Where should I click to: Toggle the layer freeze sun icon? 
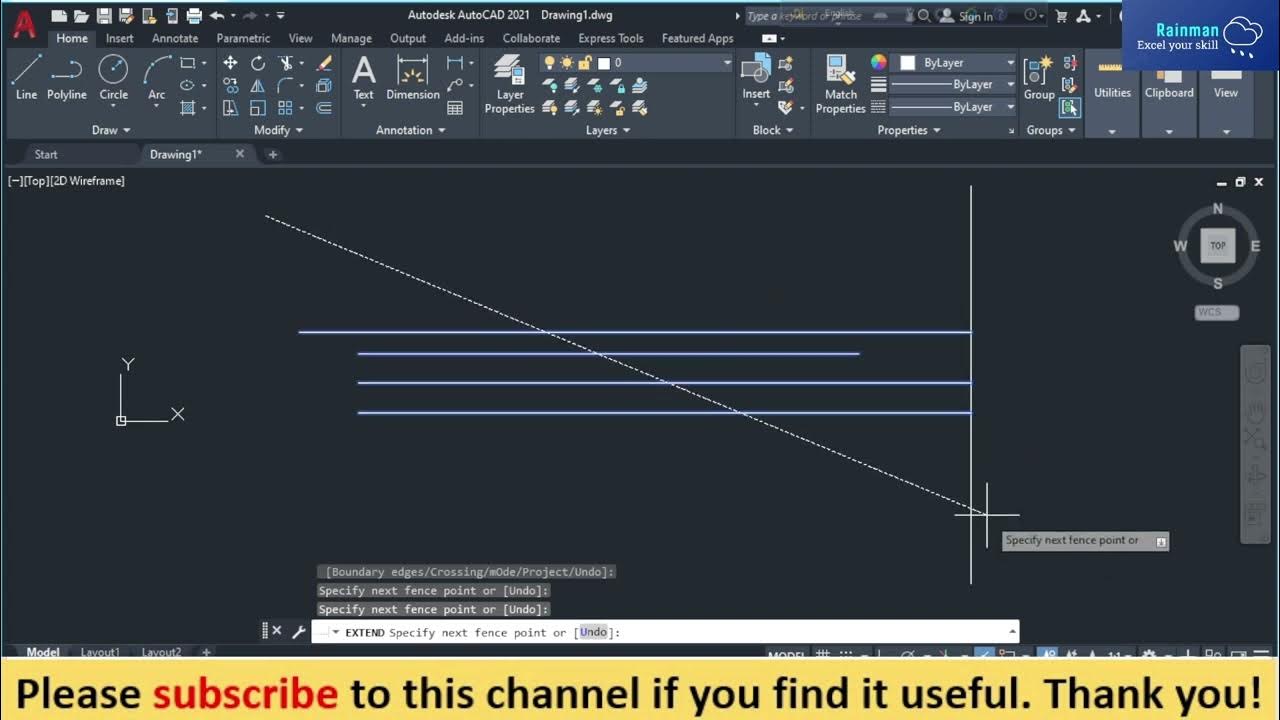click(x=567, y=63)
